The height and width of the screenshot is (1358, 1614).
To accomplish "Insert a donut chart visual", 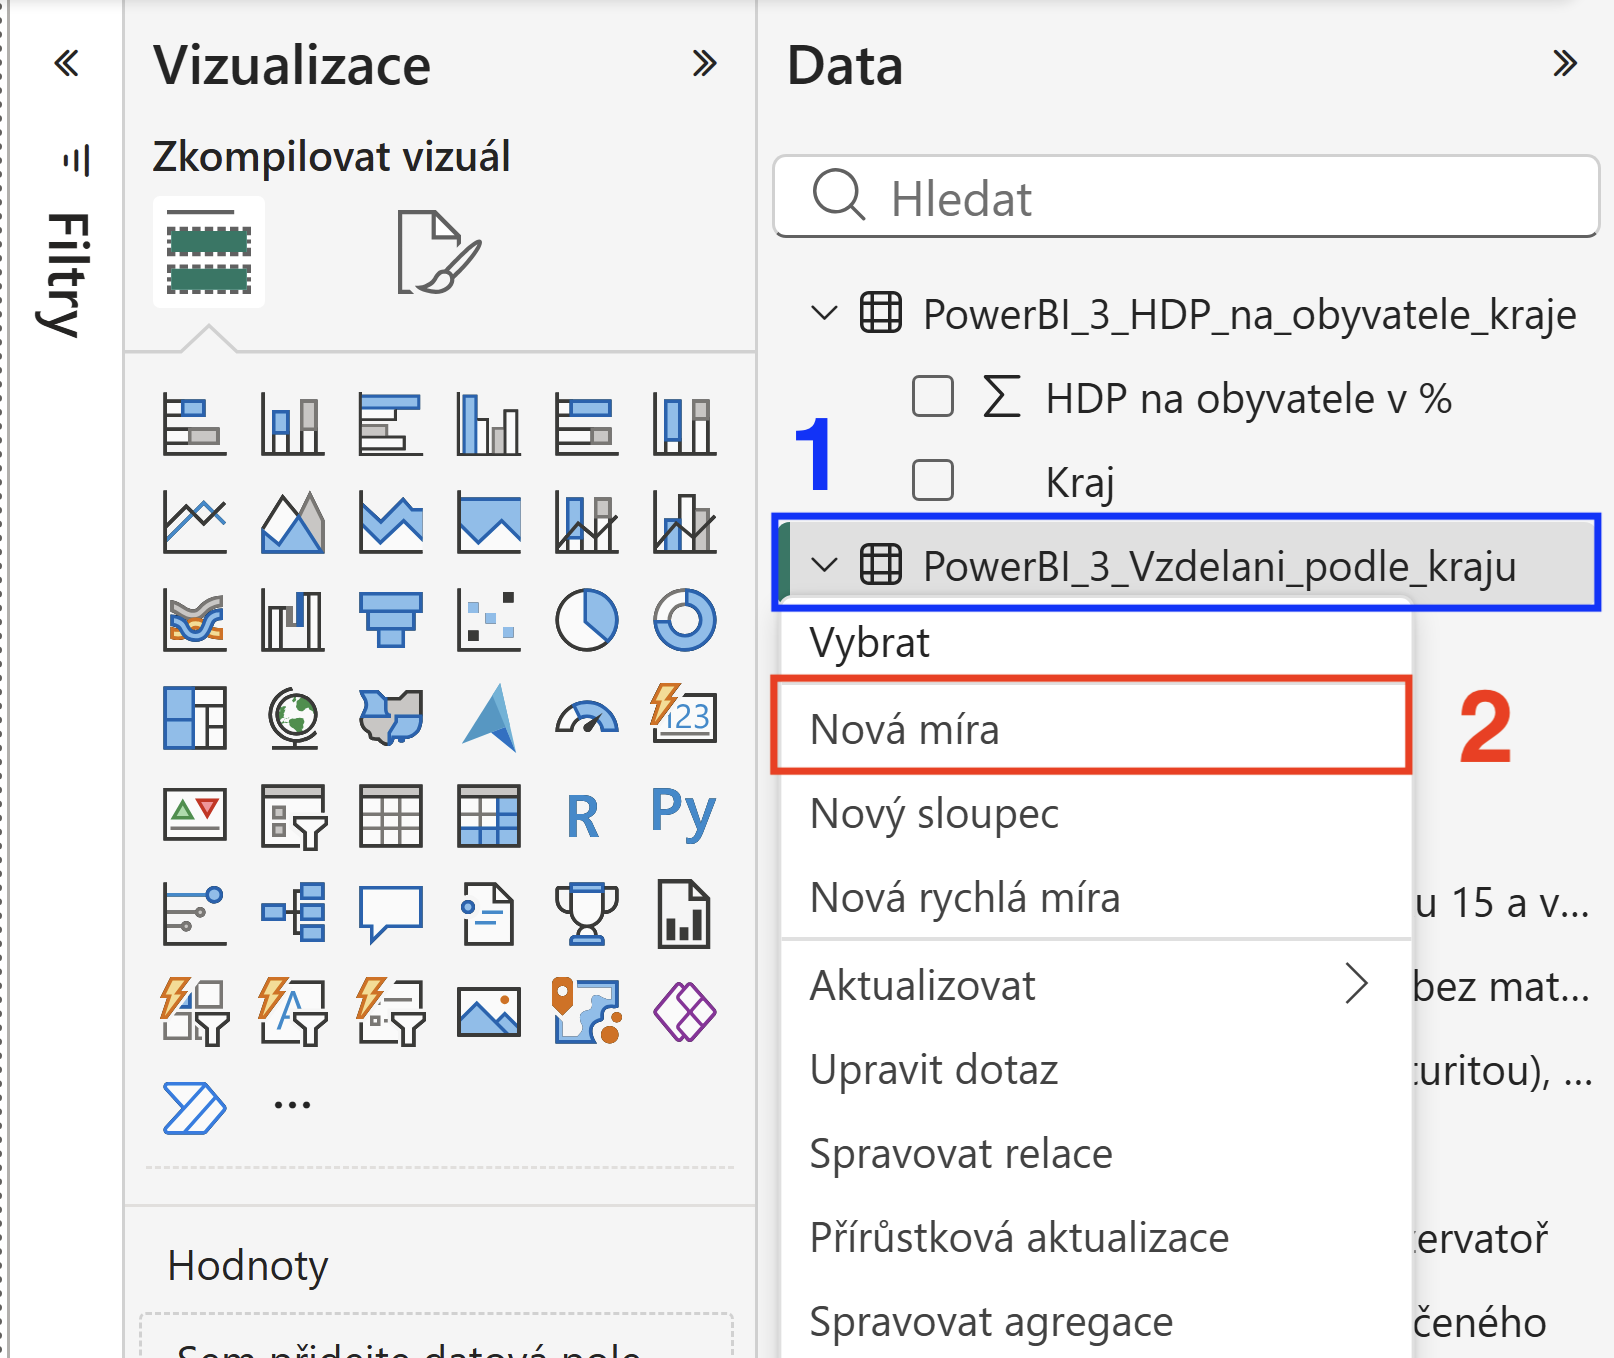I will point(684,620).
